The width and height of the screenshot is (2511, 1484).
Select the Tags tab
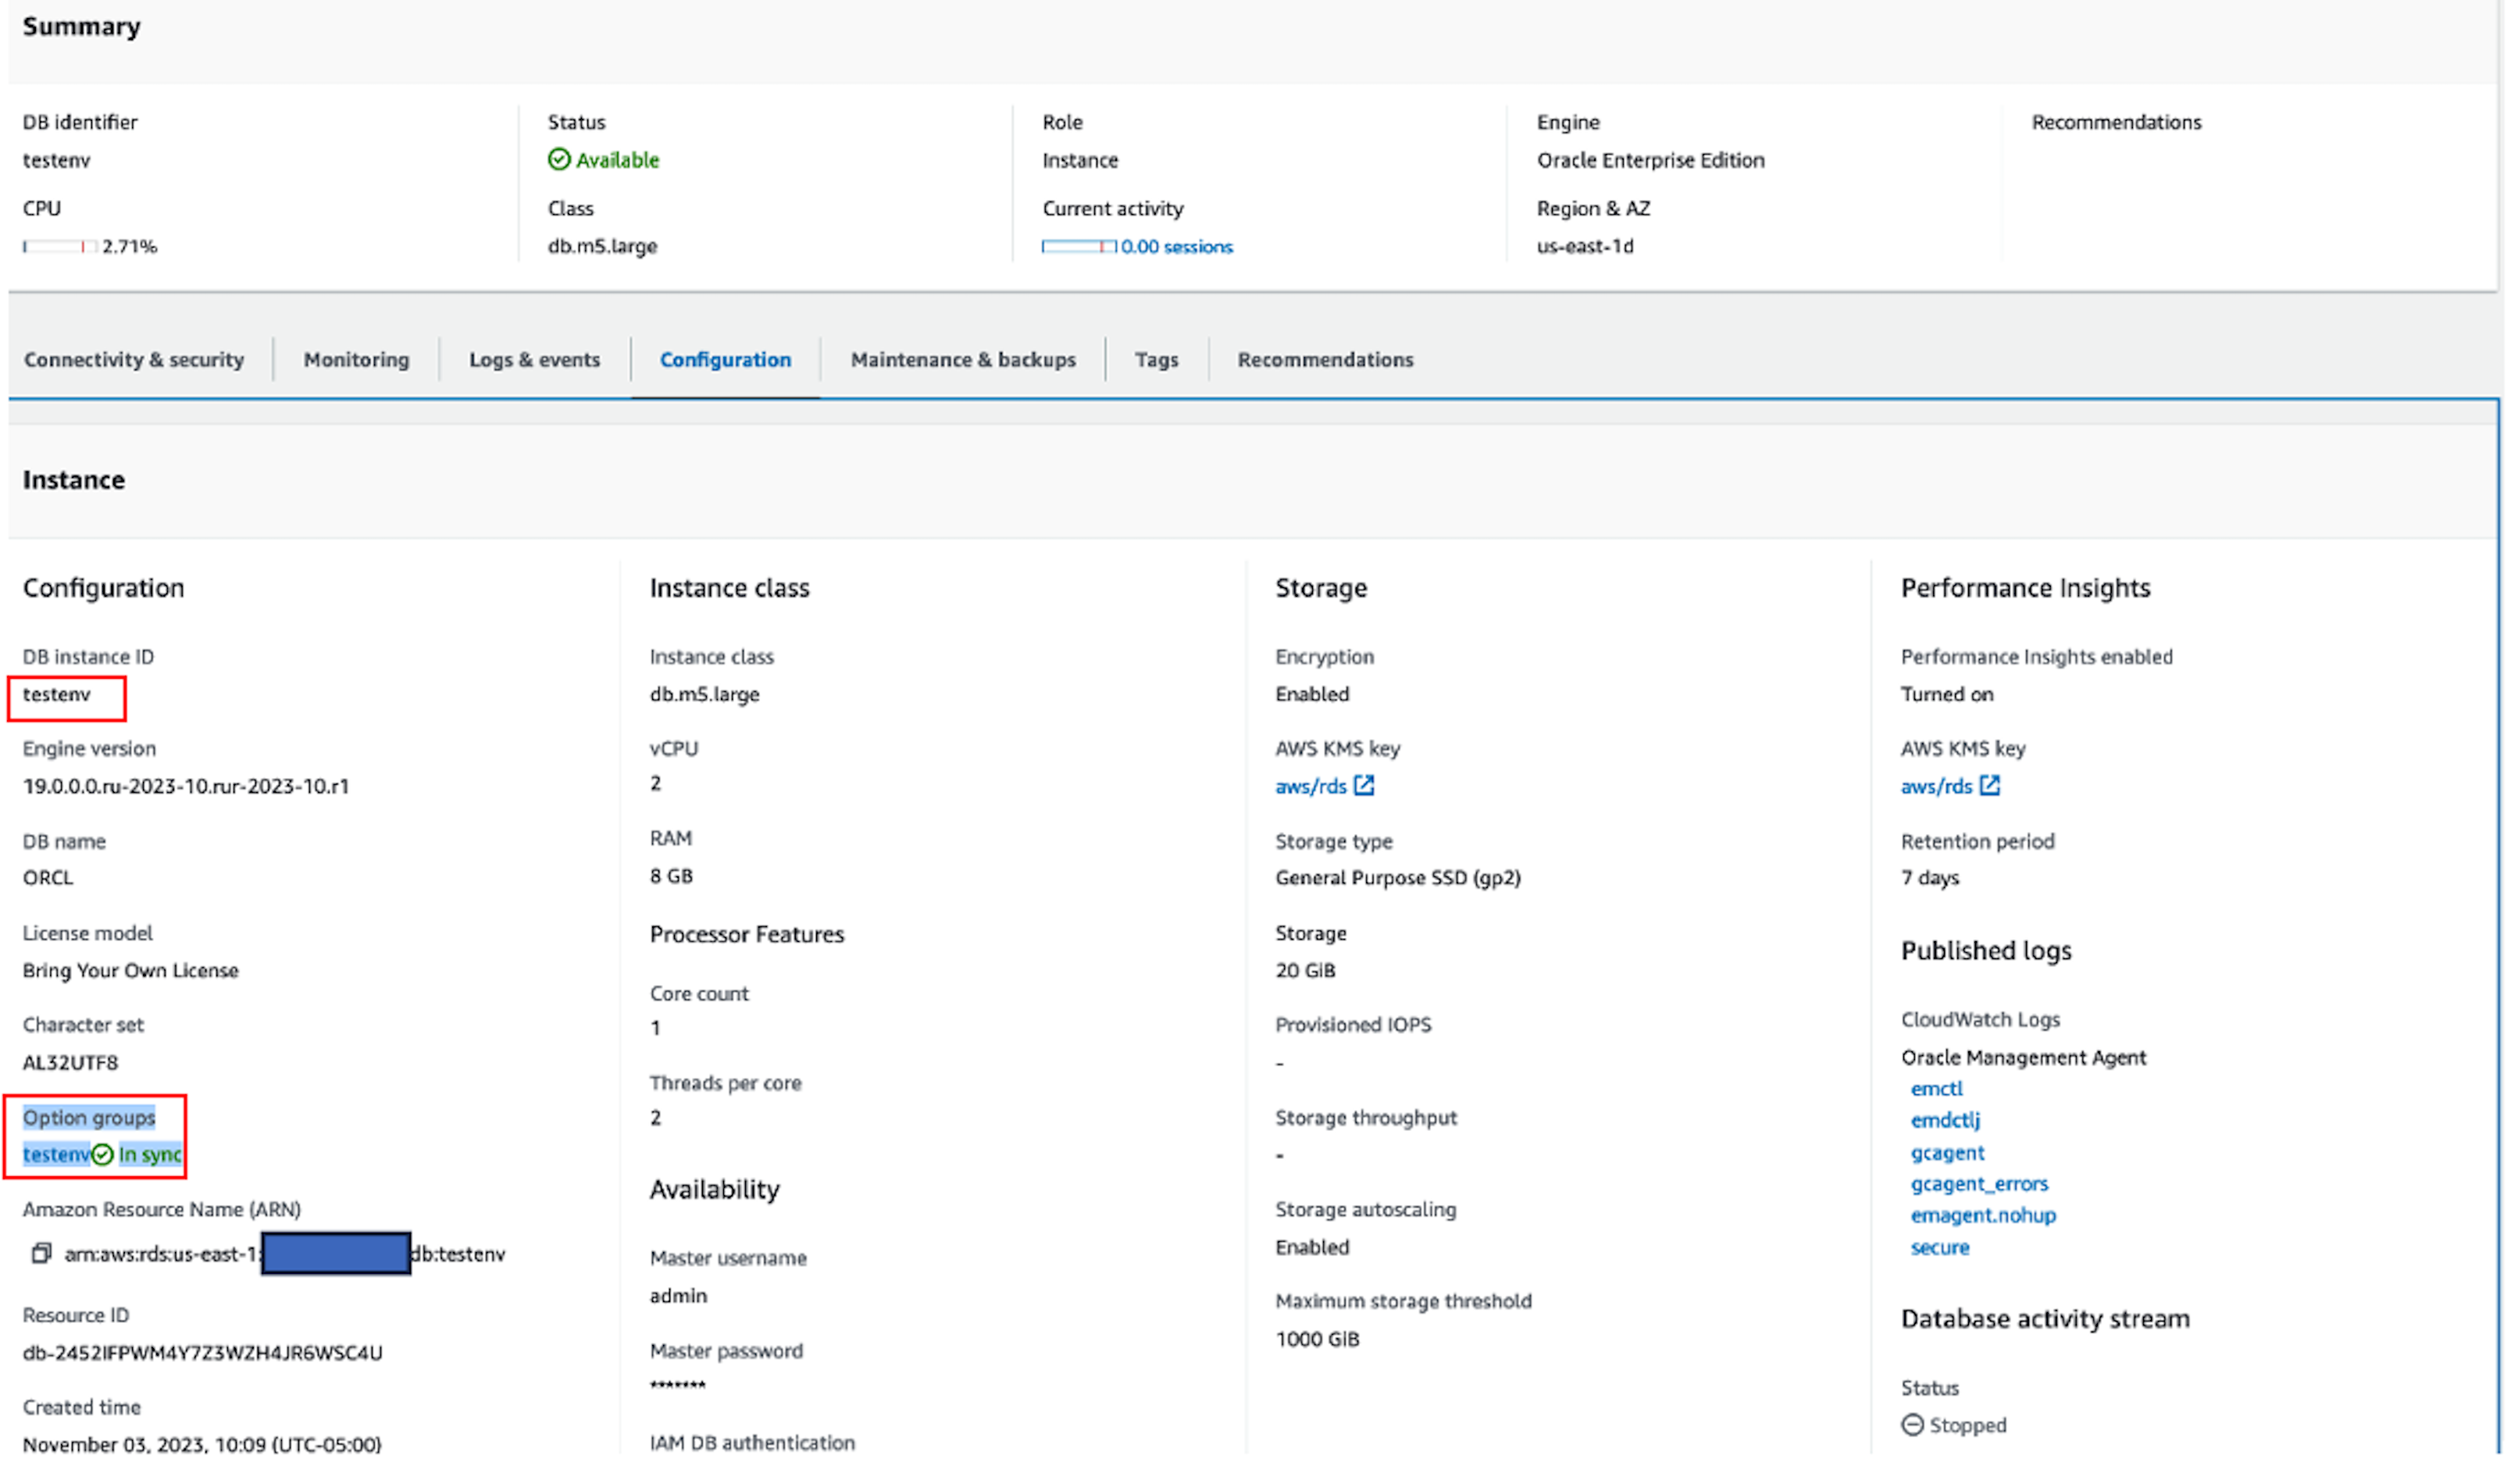pyautogui.click(x=1156, y=360)
